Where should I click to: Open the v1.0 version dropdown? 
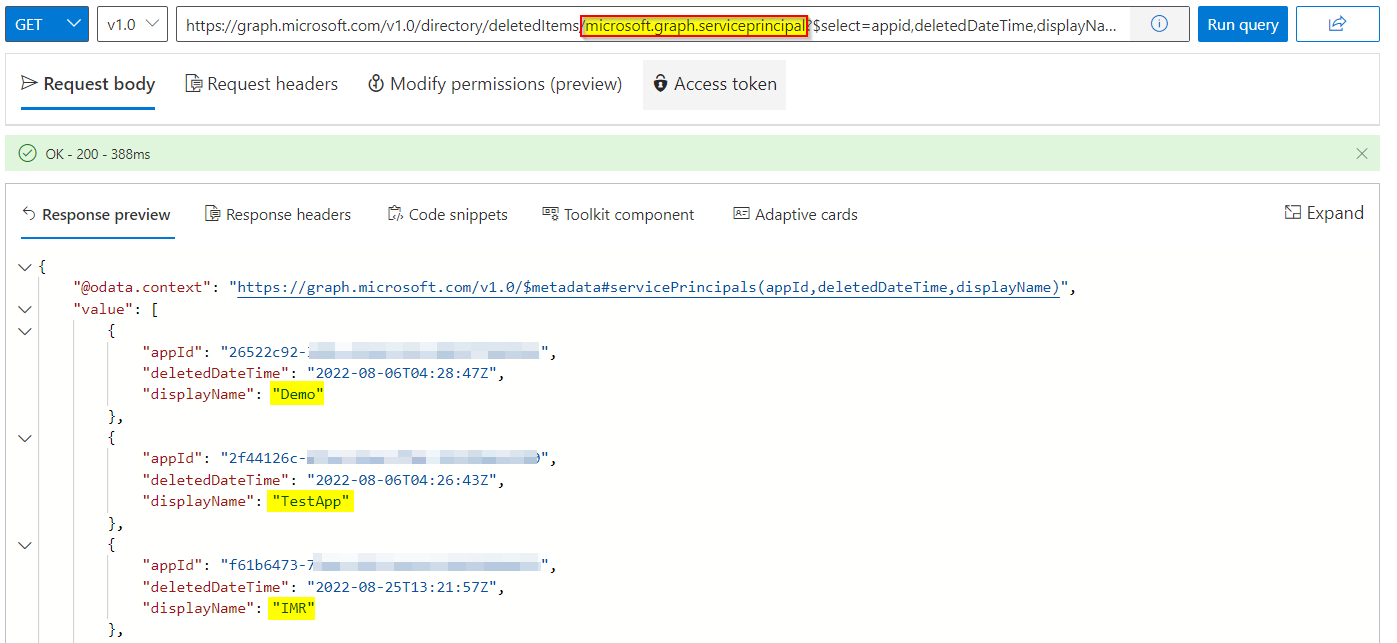coord(132,24)
